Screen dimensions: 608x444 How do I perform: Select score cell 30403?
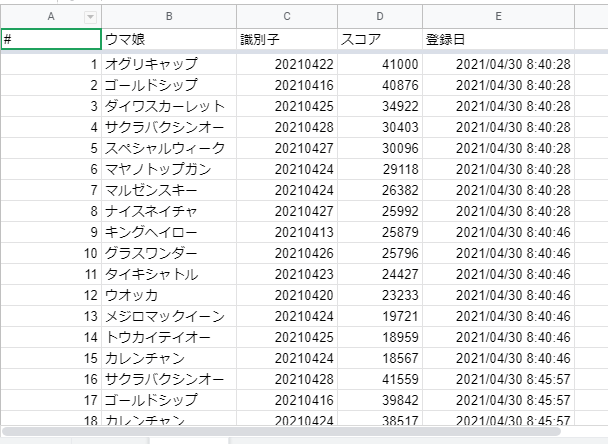380,127
